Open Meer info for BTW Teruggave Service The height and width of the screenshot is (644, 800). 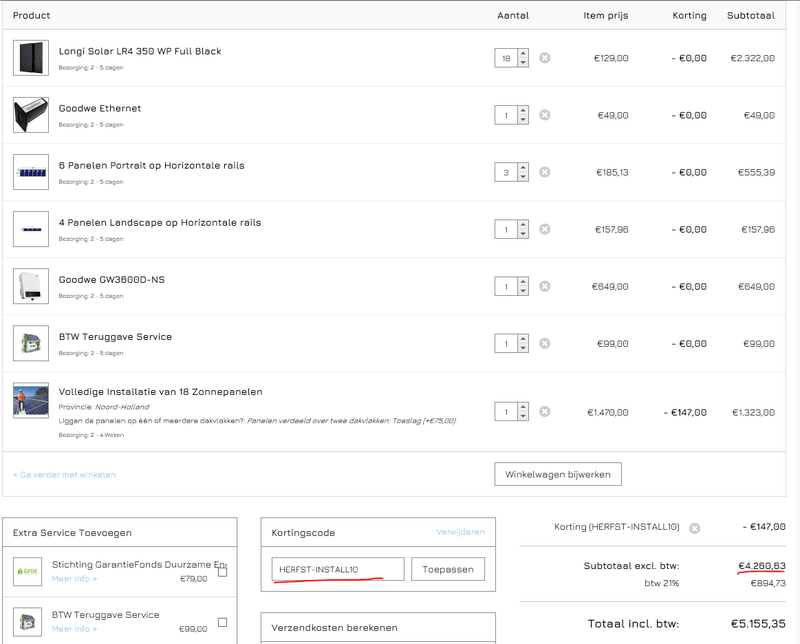click(x=74, y=629)
